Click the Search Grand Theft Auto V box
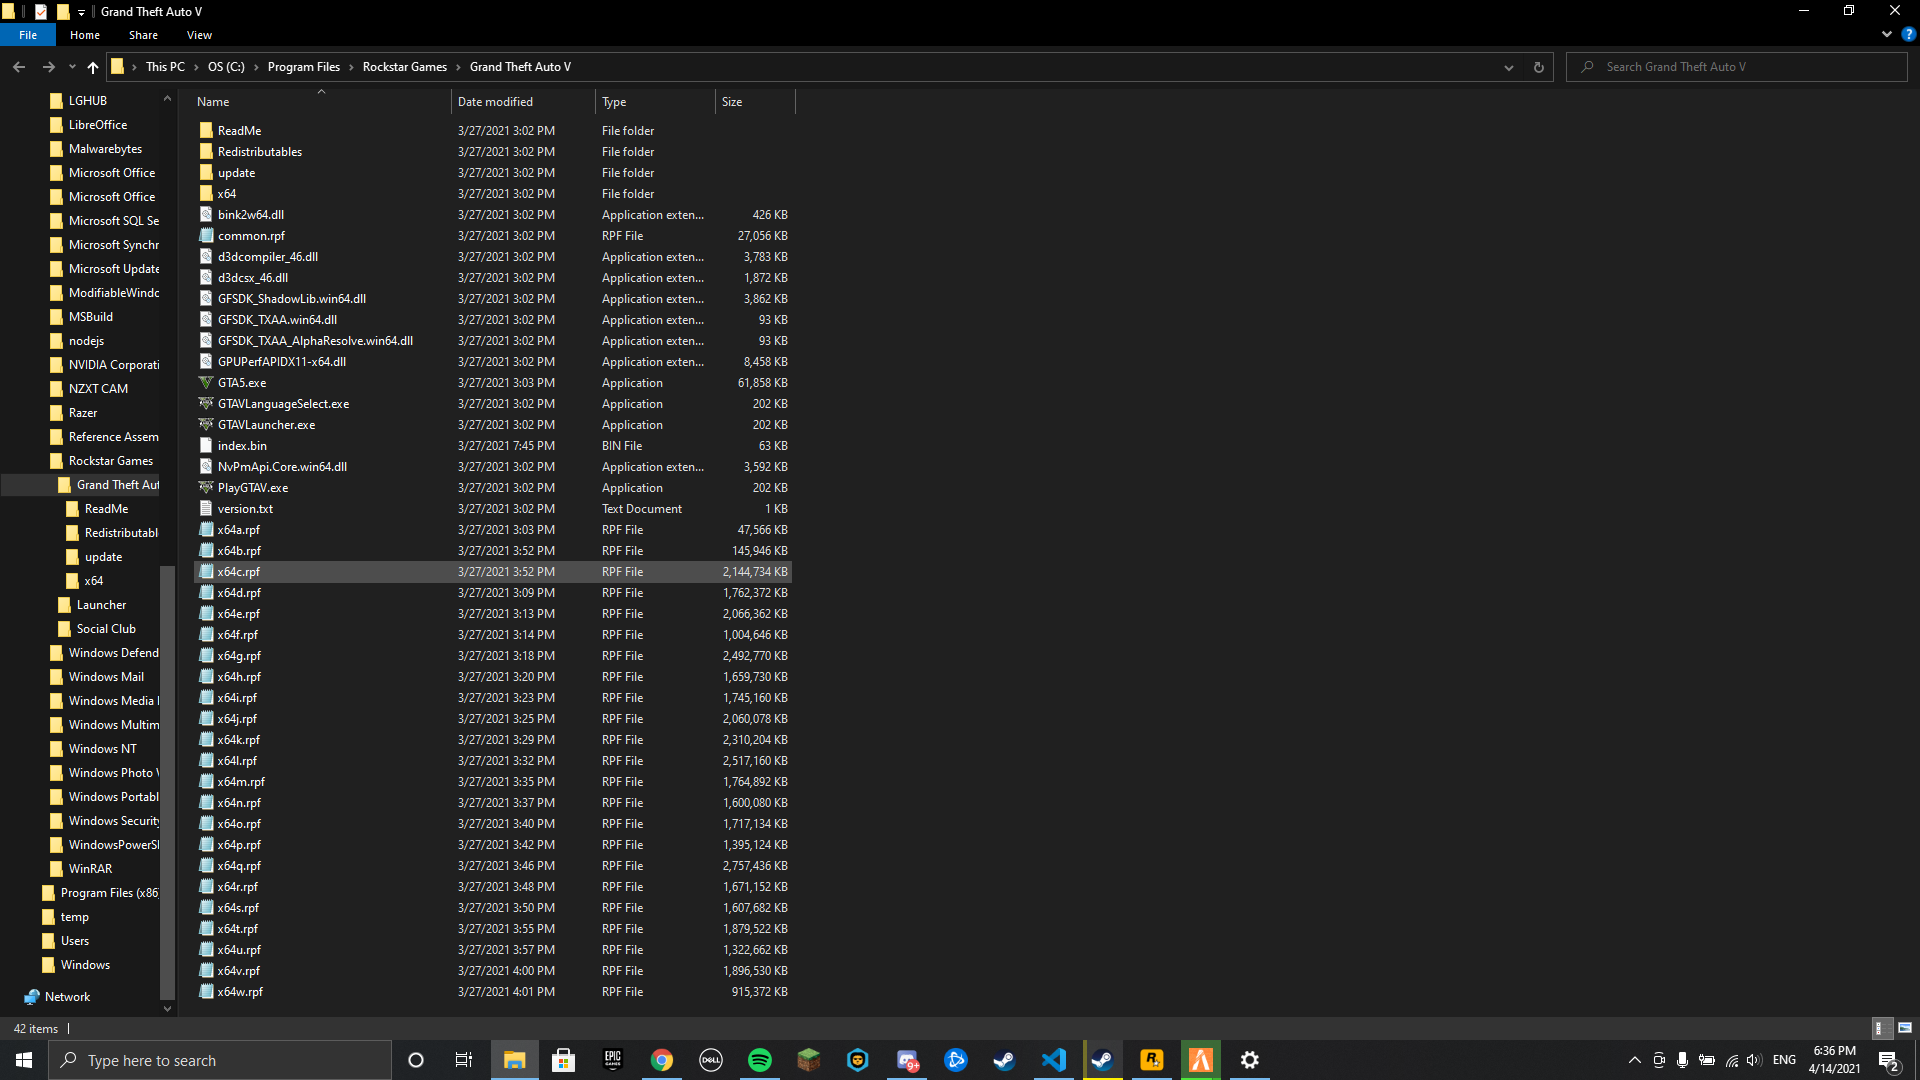Image resolution: width=1920 pixels, height=1080 pixels. point(1737,67)
